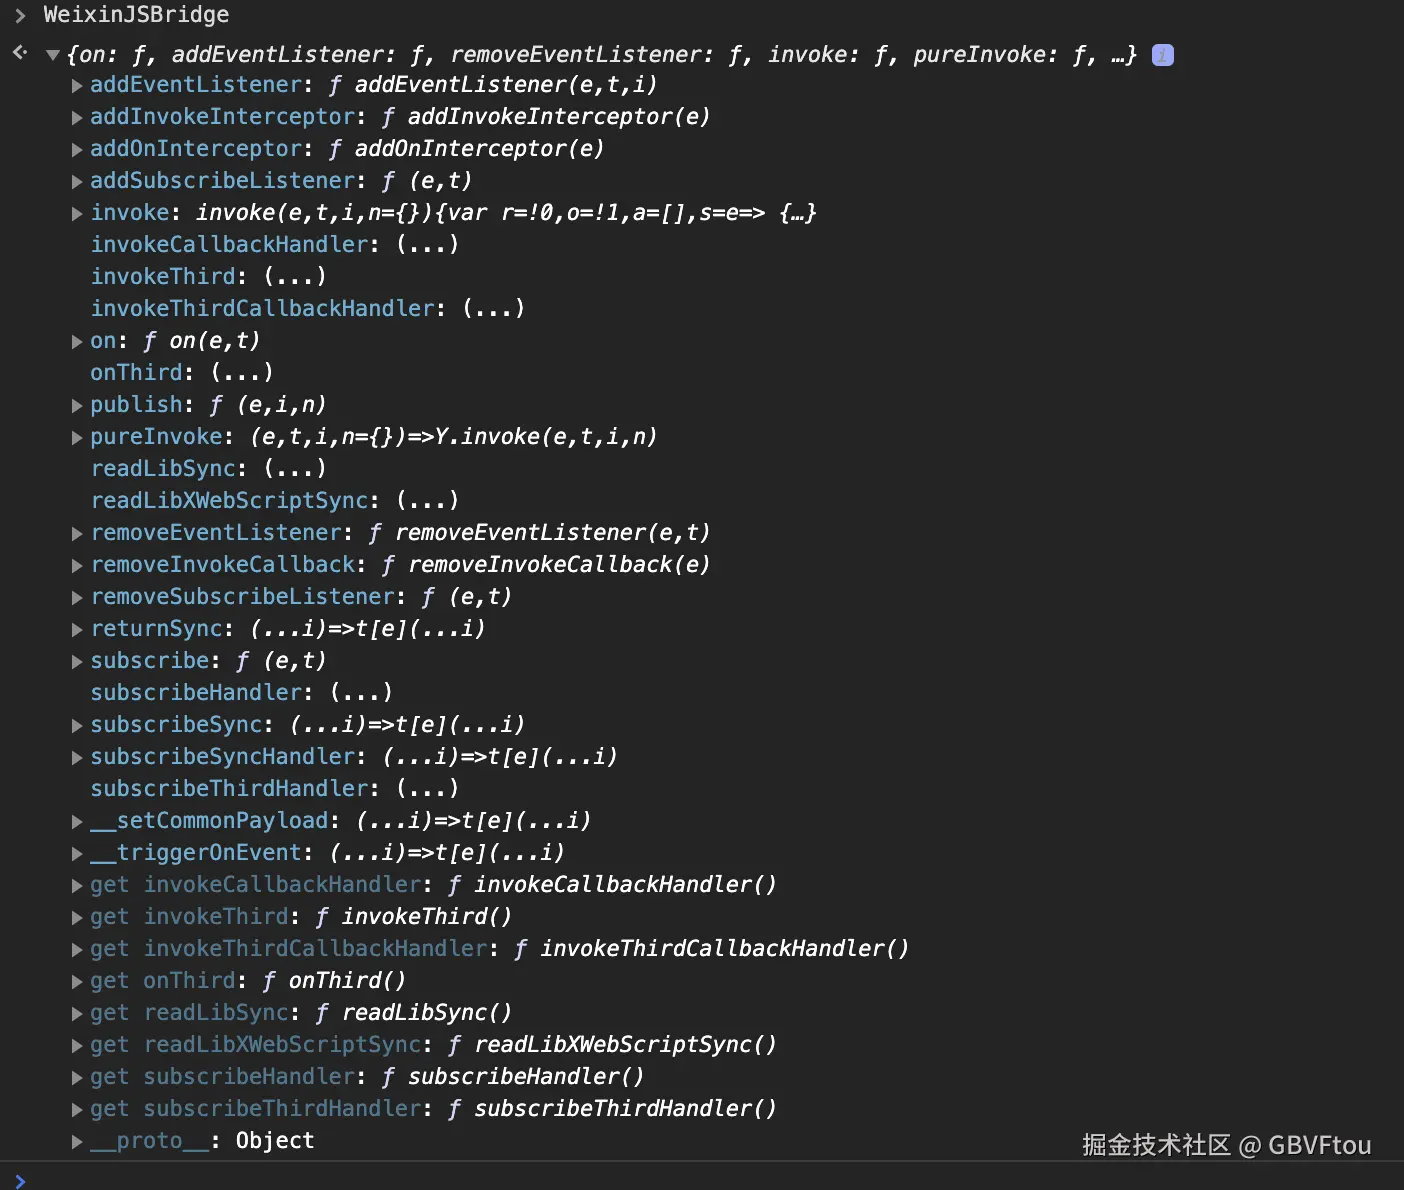Viewport: 1404px width, 1190px height.
Task: Click the object summary {on: f, addEventListener…}
Action: pos(601,55)
